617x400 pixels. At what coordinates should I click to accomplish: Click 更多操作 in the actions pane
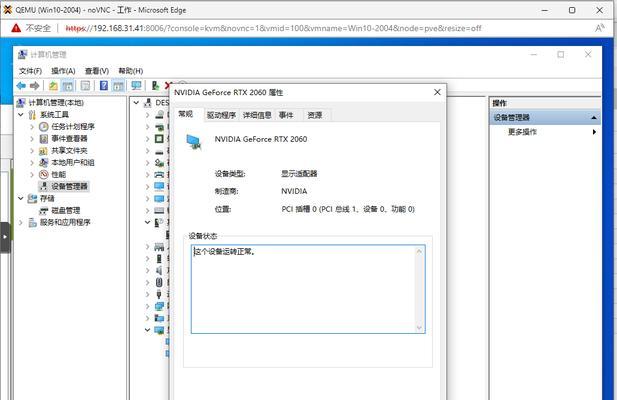[522, 132]
